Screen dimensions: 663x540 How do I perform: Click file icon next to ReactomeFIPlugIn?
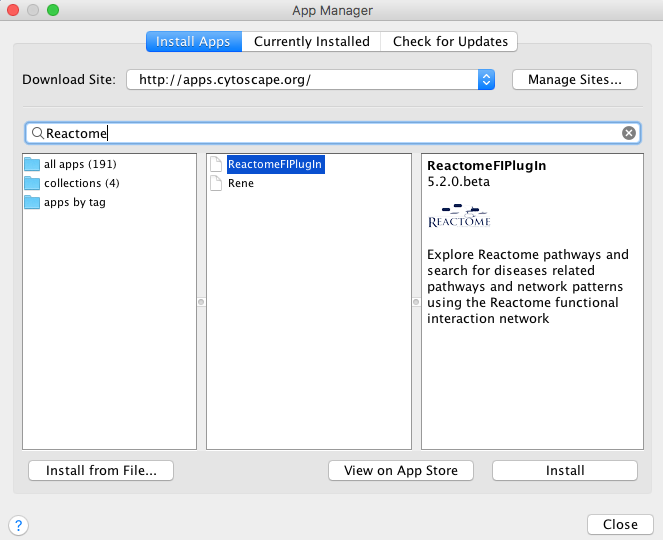(x=216, y=164)
